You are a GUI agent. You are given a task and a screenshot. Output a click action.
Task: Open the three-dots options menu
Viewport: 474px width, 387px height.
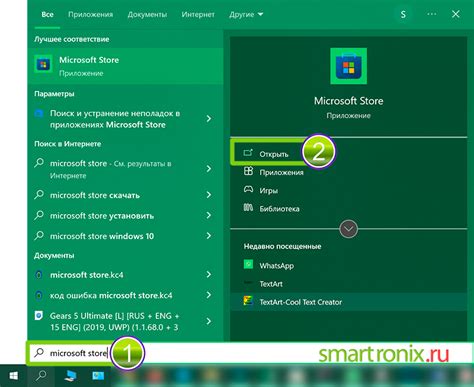pos(431,14)
